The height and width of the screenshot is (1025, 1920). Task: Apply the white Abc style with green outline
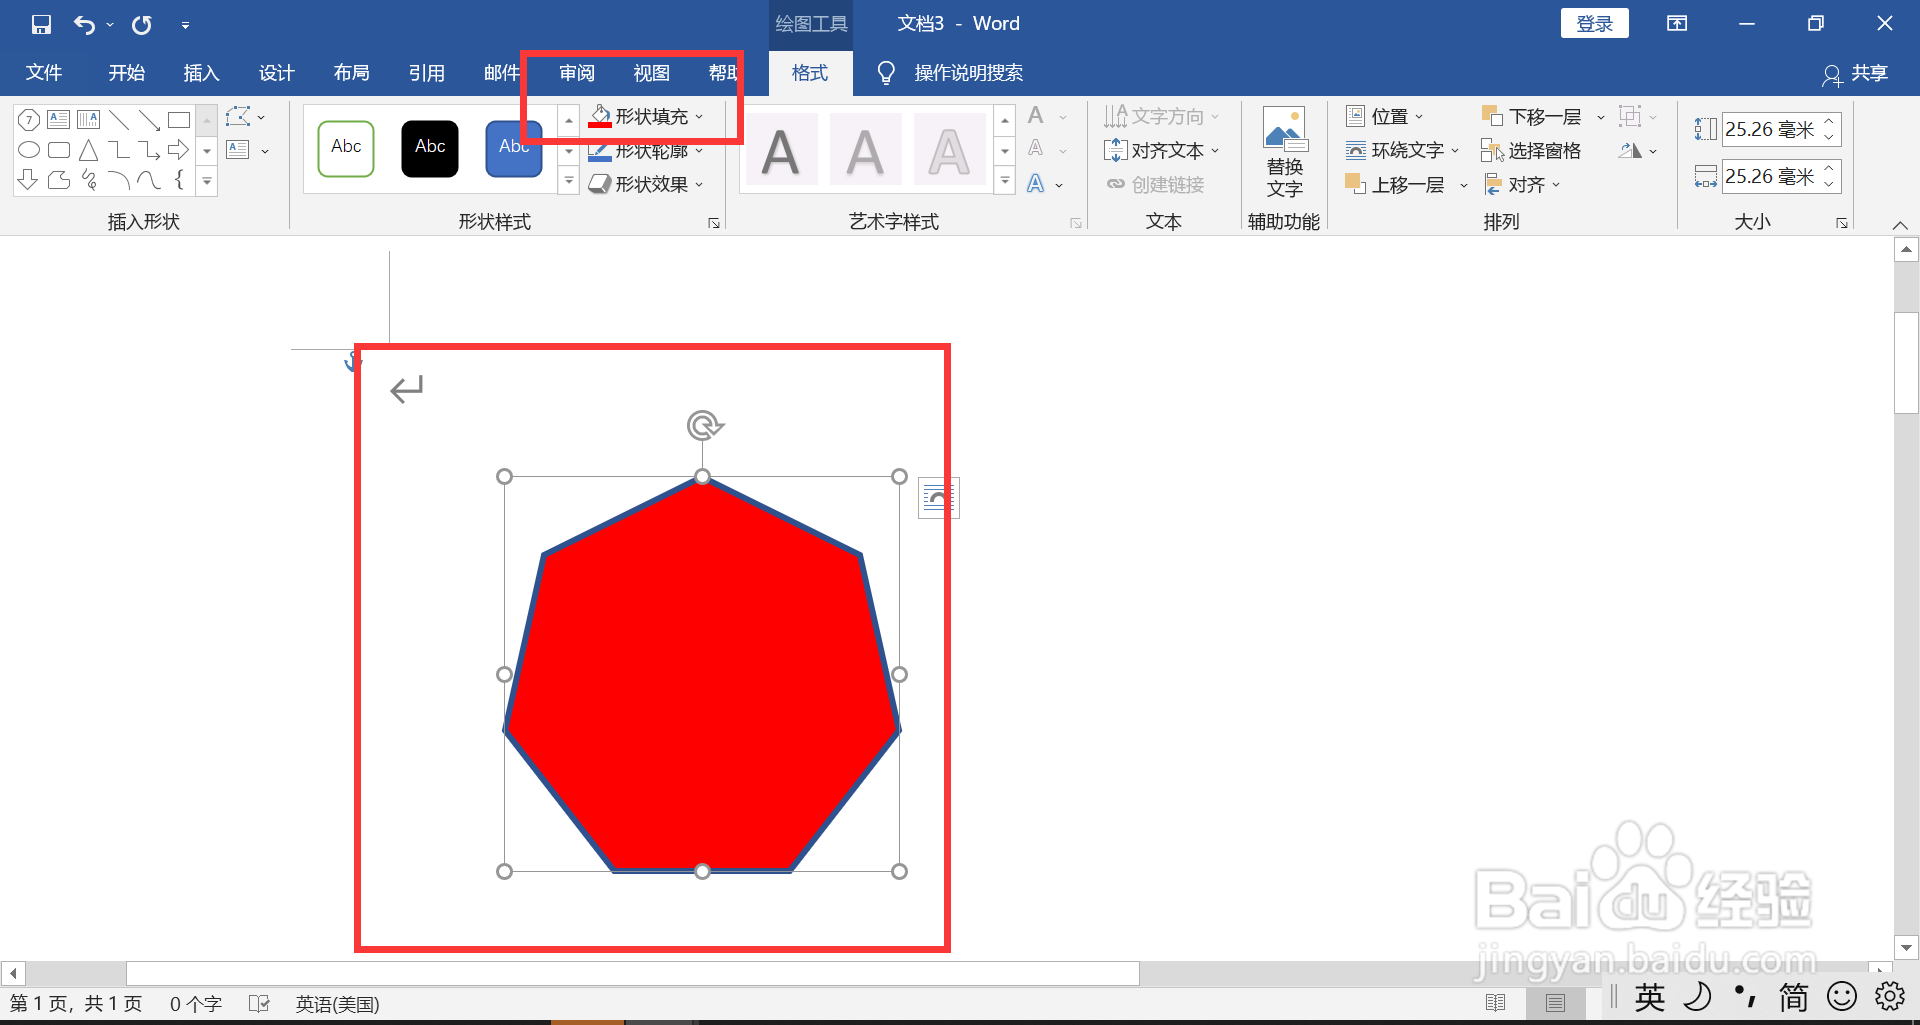coord(346,148)
